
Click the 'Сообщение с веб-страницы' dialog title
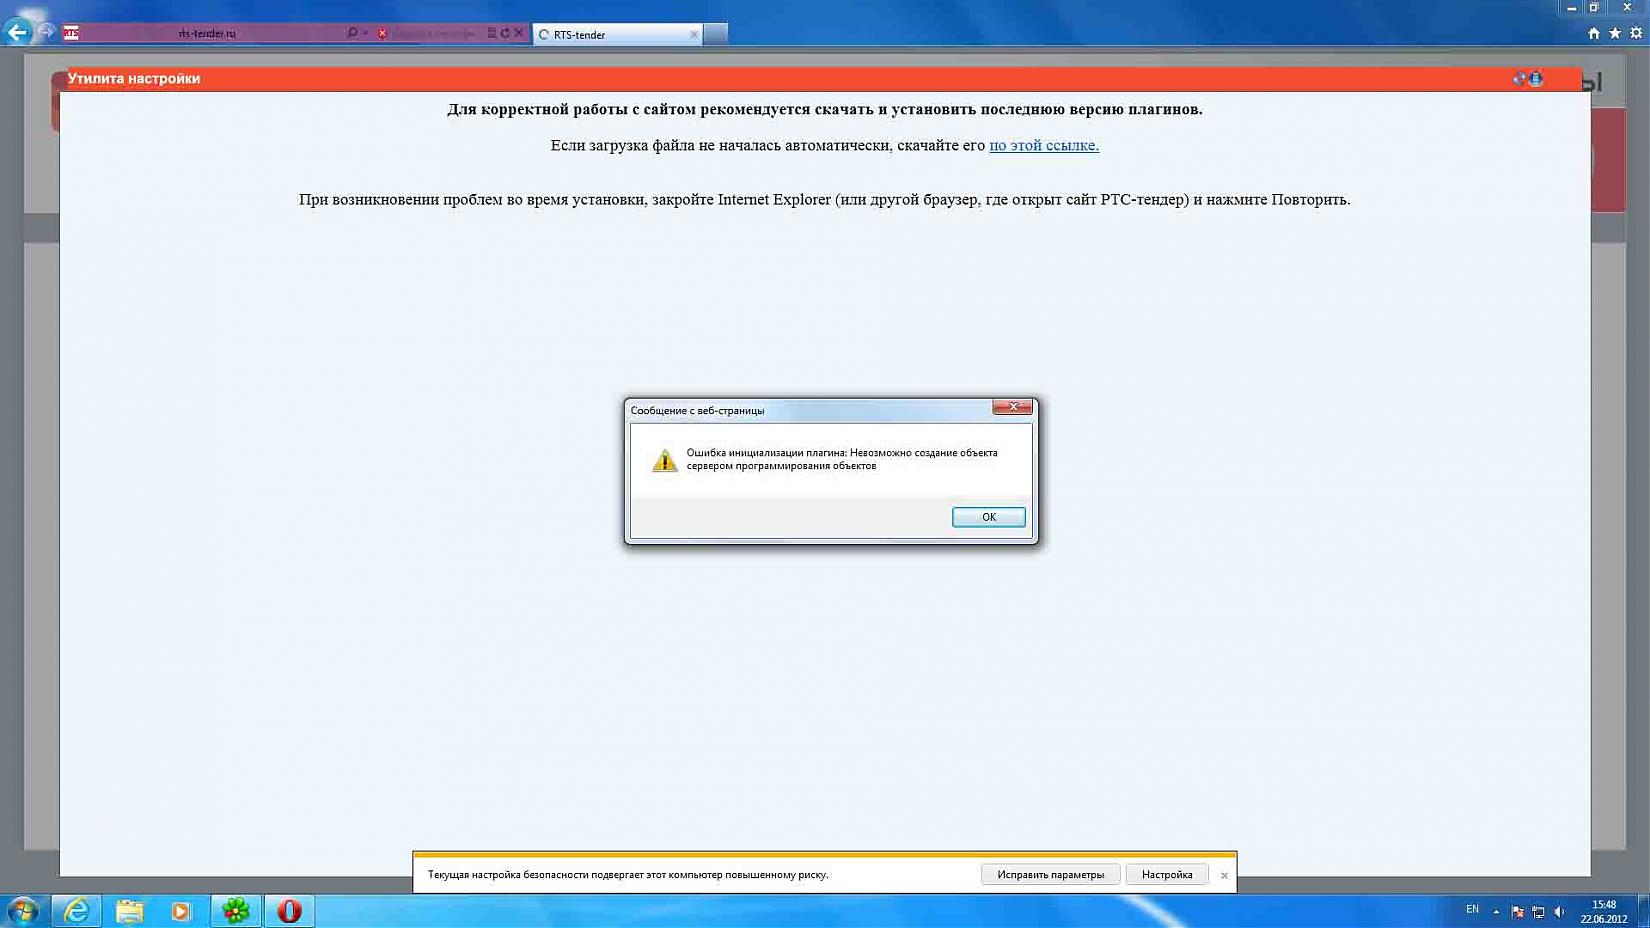coord(697,410)
